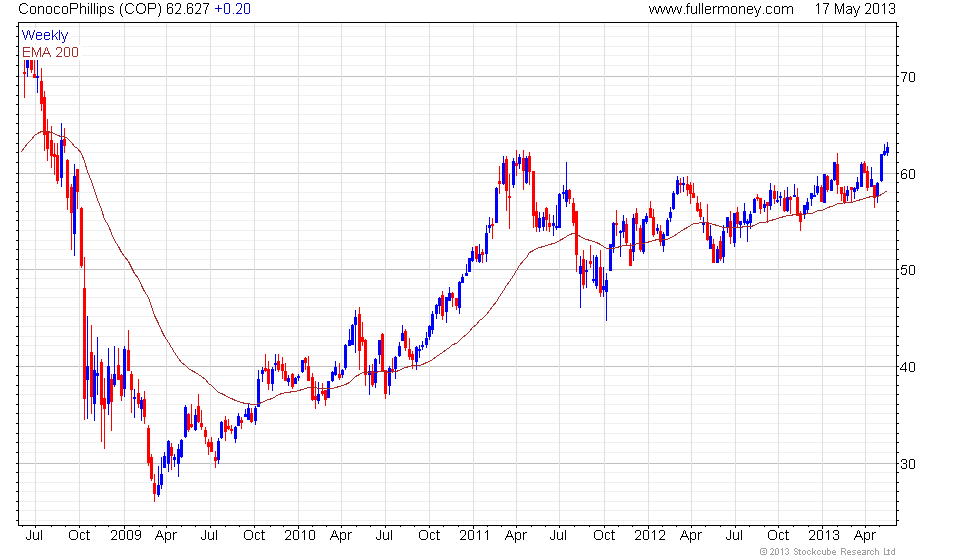980x560 pixels.
Task: Click the 17 May 2013 chart date
Action: (855, 9)
